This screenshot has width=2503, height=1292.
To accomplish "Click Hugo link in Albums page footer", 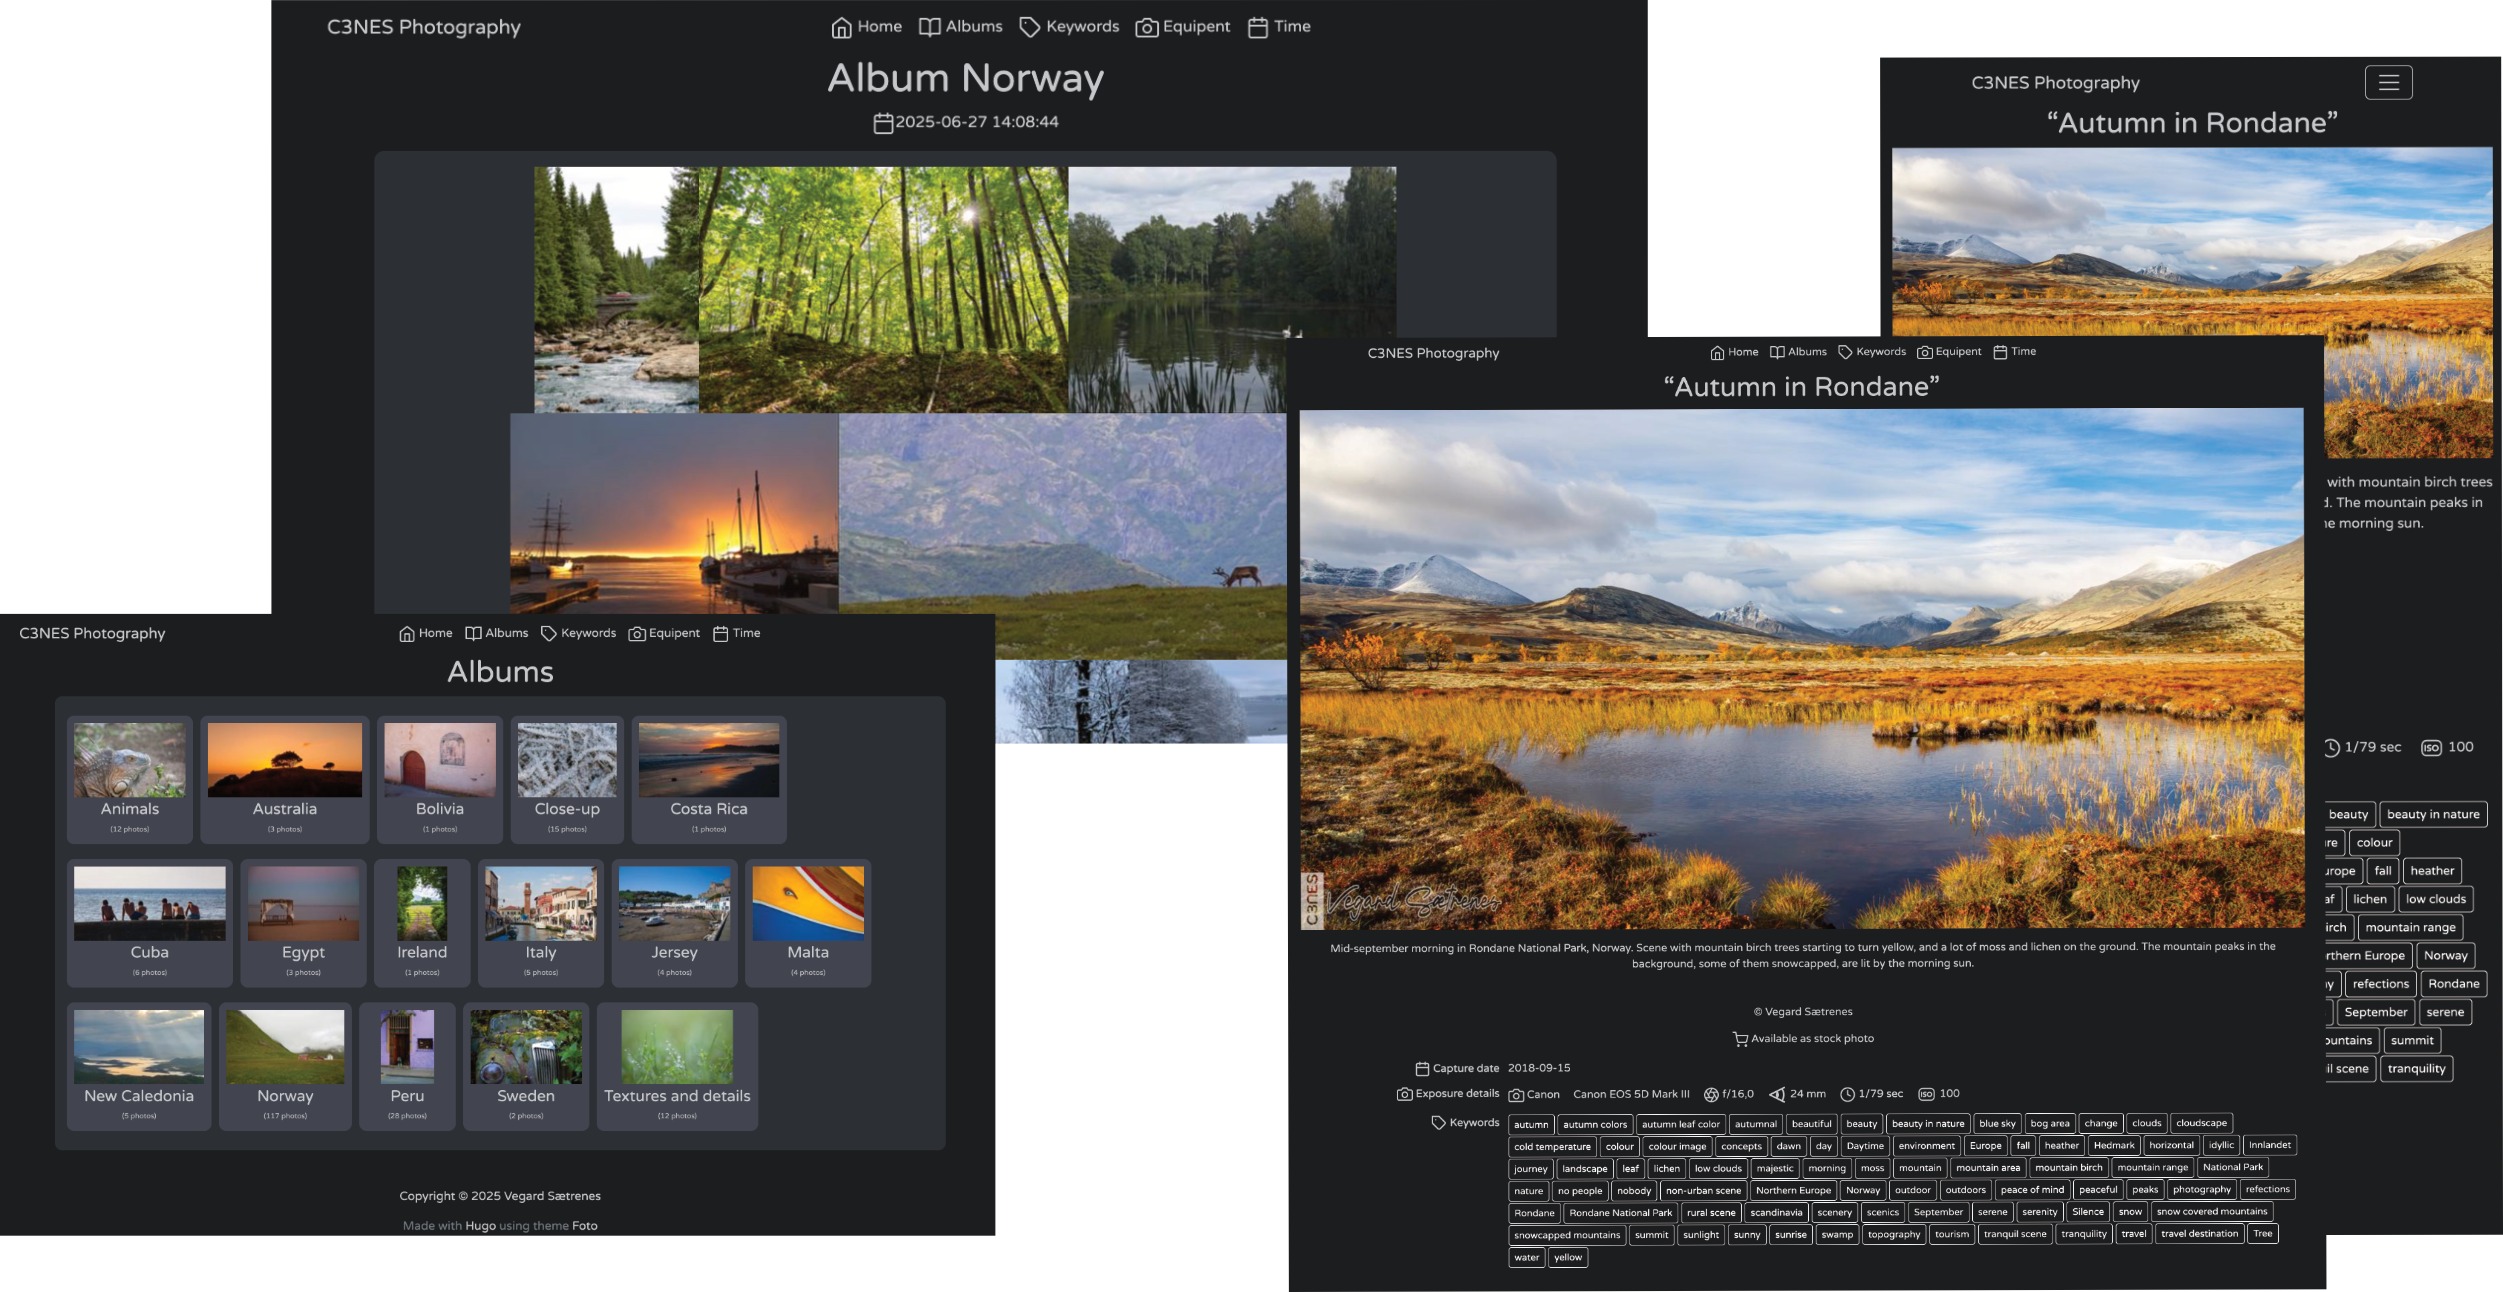I will 480,1226.
